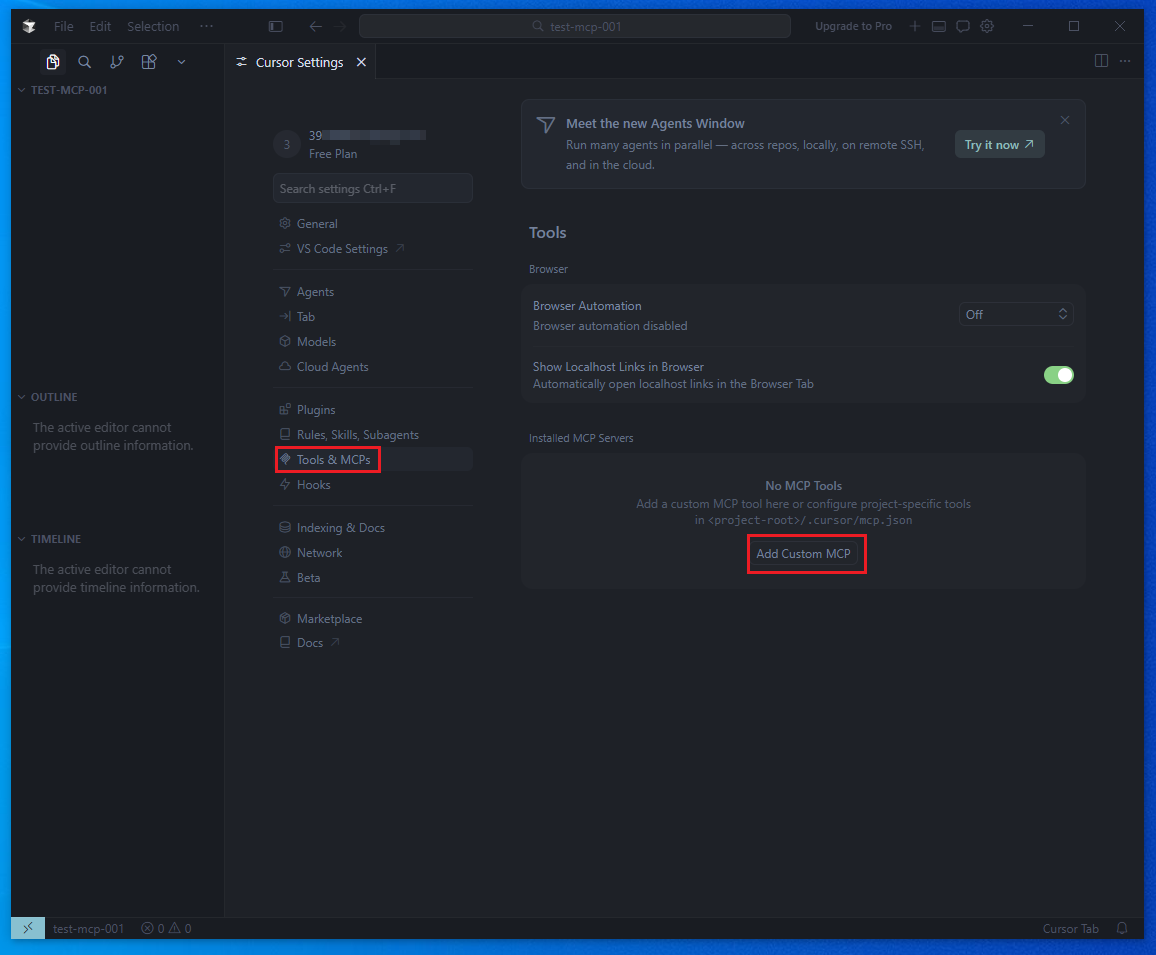Open the Edit menu
This screenshot has height=955, width=1156.
(100, 27)
